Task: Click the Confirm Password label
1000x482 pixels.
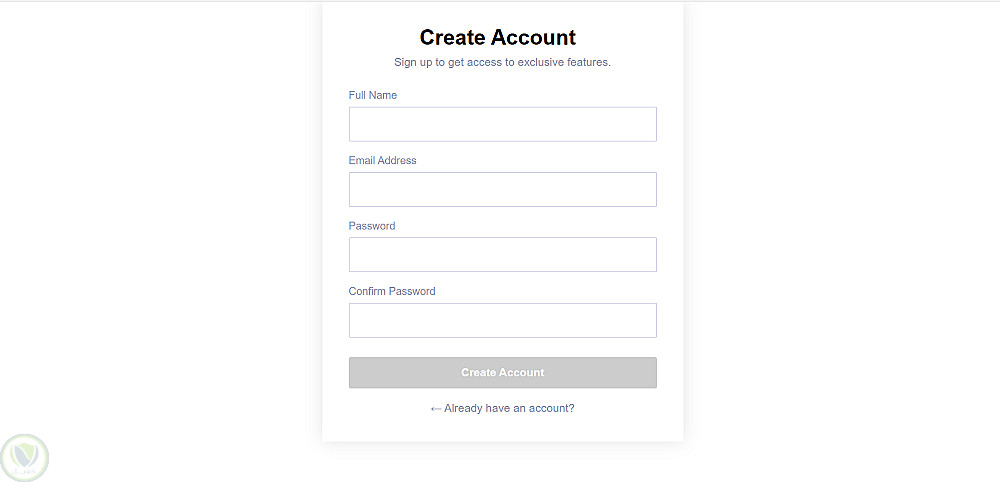Action: pos(392,291)
